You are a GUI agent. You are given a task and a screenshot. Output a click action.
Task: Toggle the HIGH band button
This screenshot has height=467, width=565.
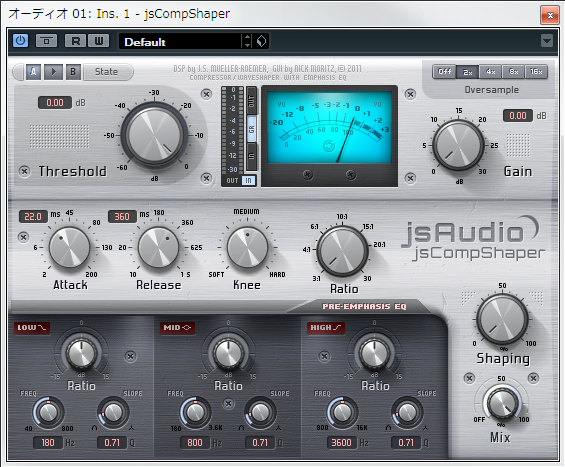point(325,328)
